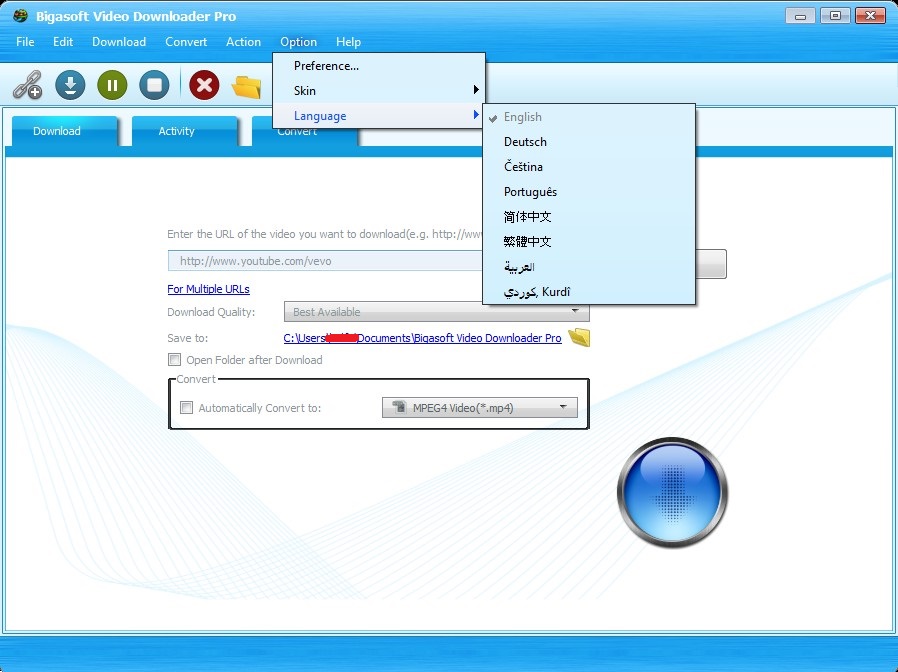Click the red delete toolbar icon
This screenshot has width=898, height=672.
click(x=204, y=85)
